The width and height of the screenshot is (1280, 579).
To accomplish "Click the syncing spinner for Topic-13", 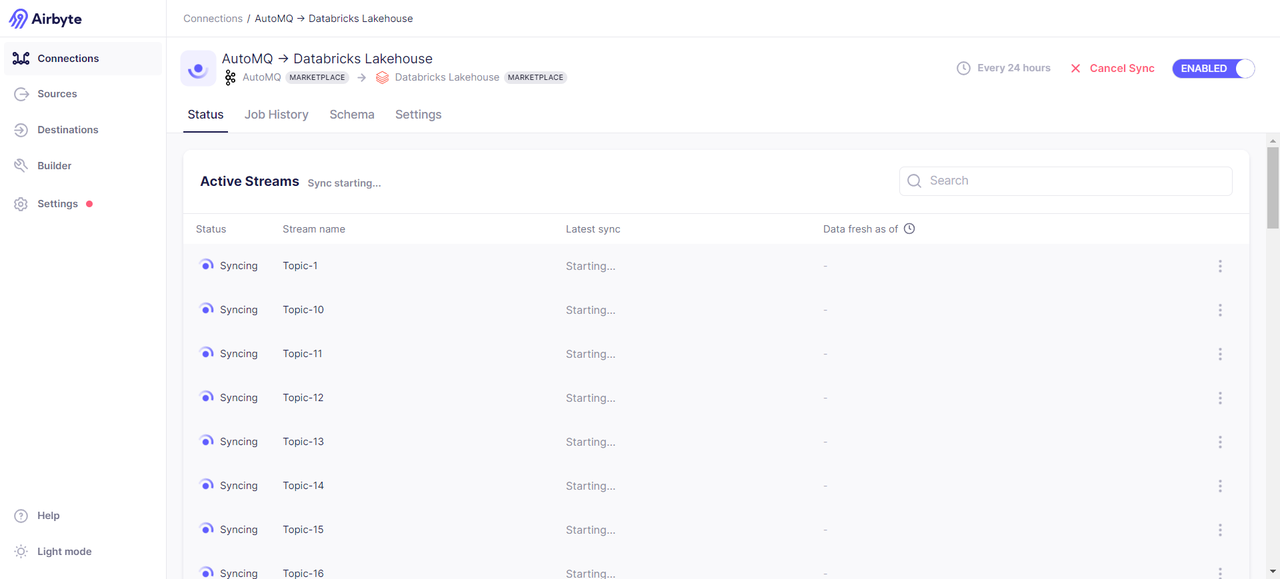I will [206, 442].
